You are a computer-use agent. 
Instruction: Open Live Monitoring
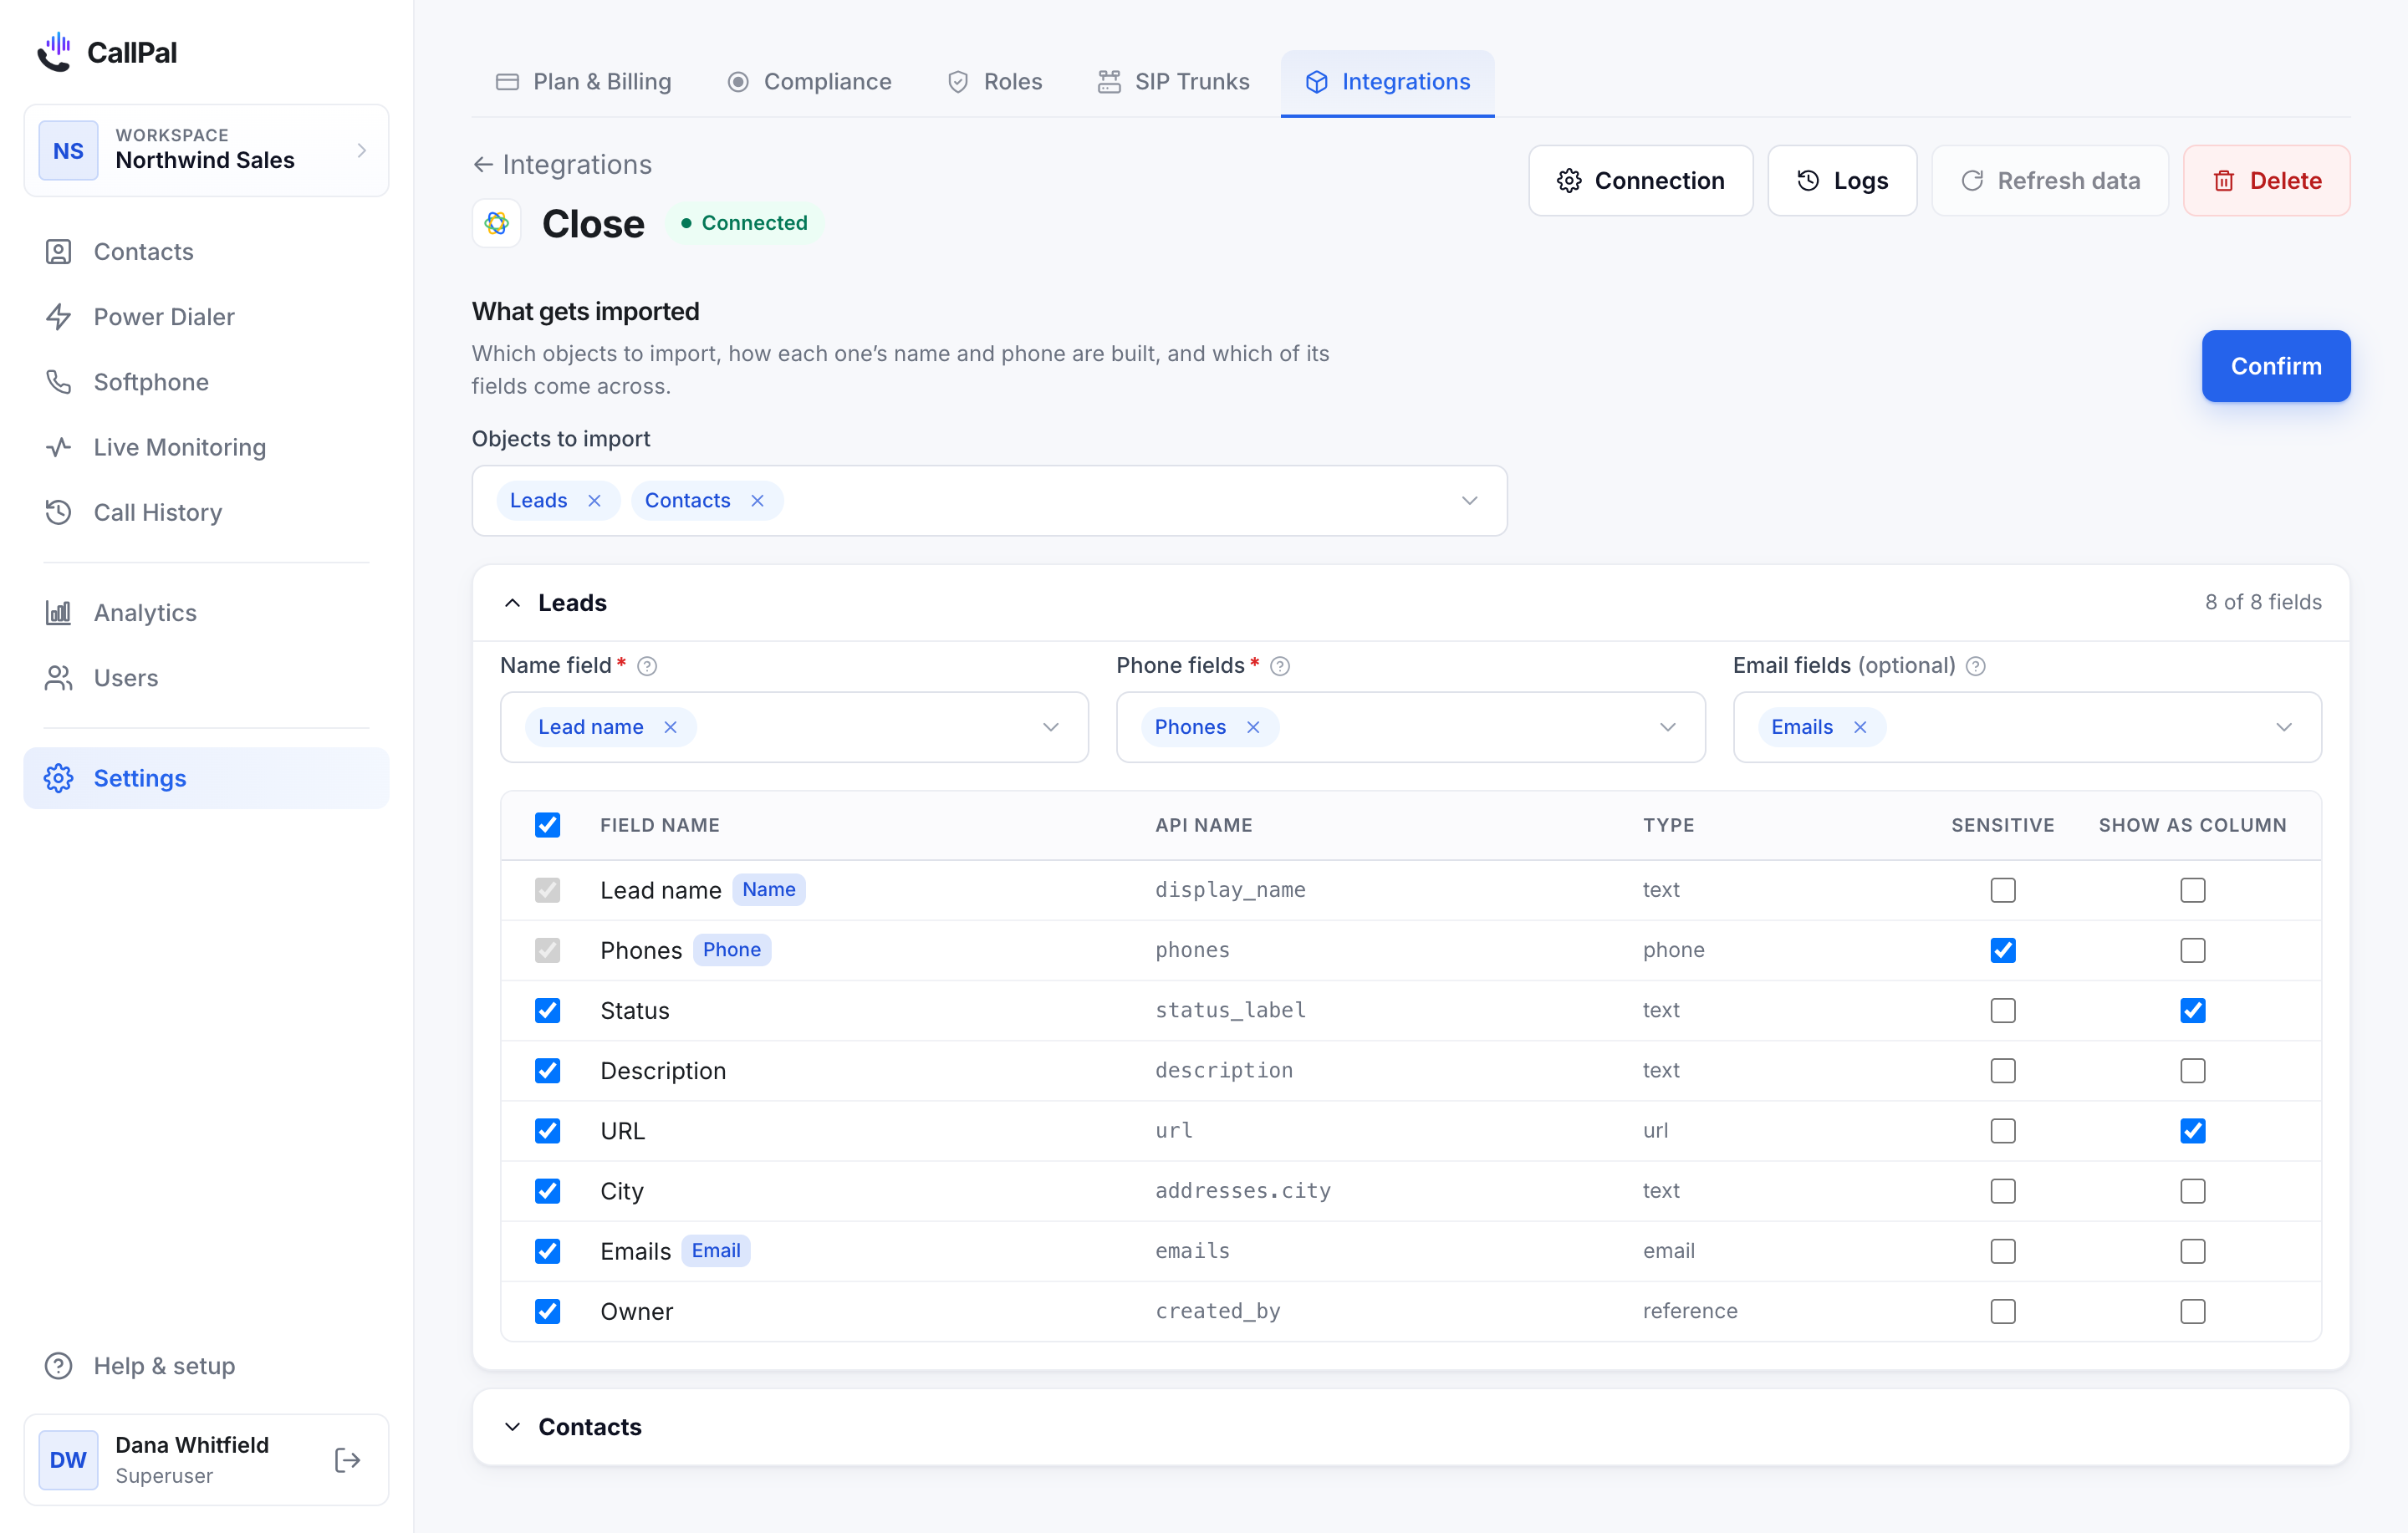pyautogui.click(x=206, y=447)
